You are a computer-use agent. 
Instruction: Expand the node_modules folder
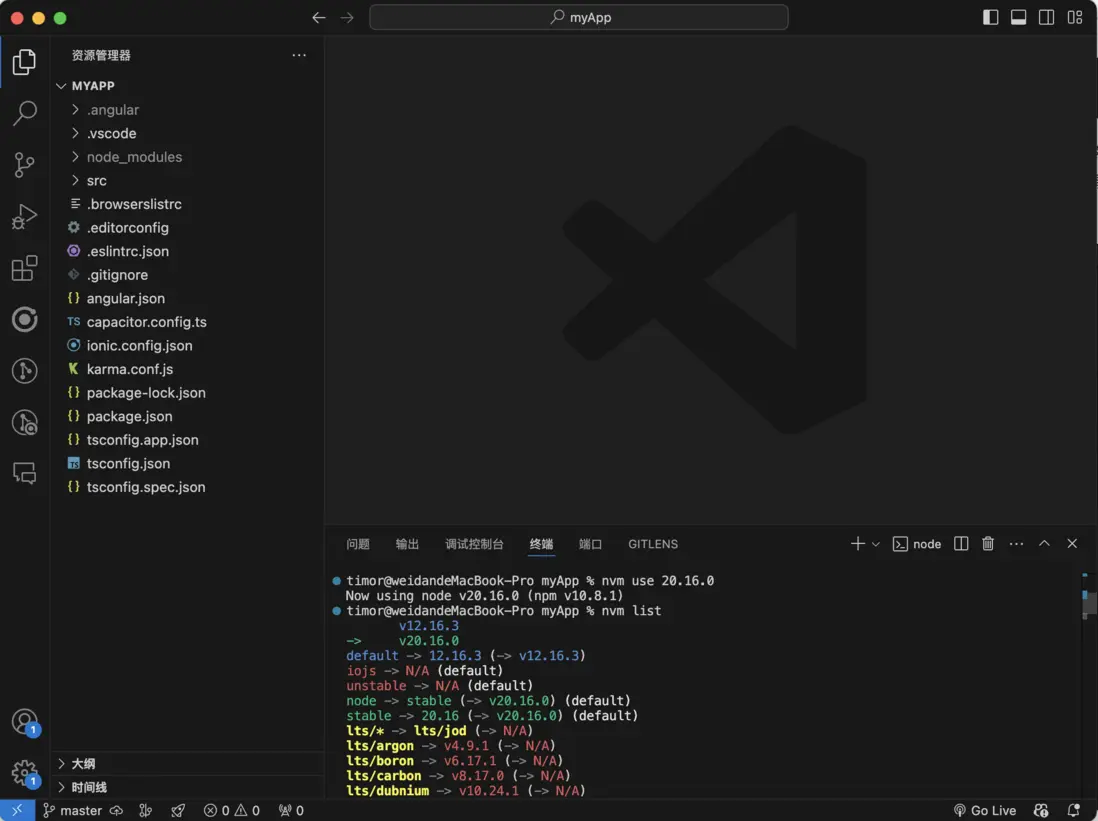134,157
